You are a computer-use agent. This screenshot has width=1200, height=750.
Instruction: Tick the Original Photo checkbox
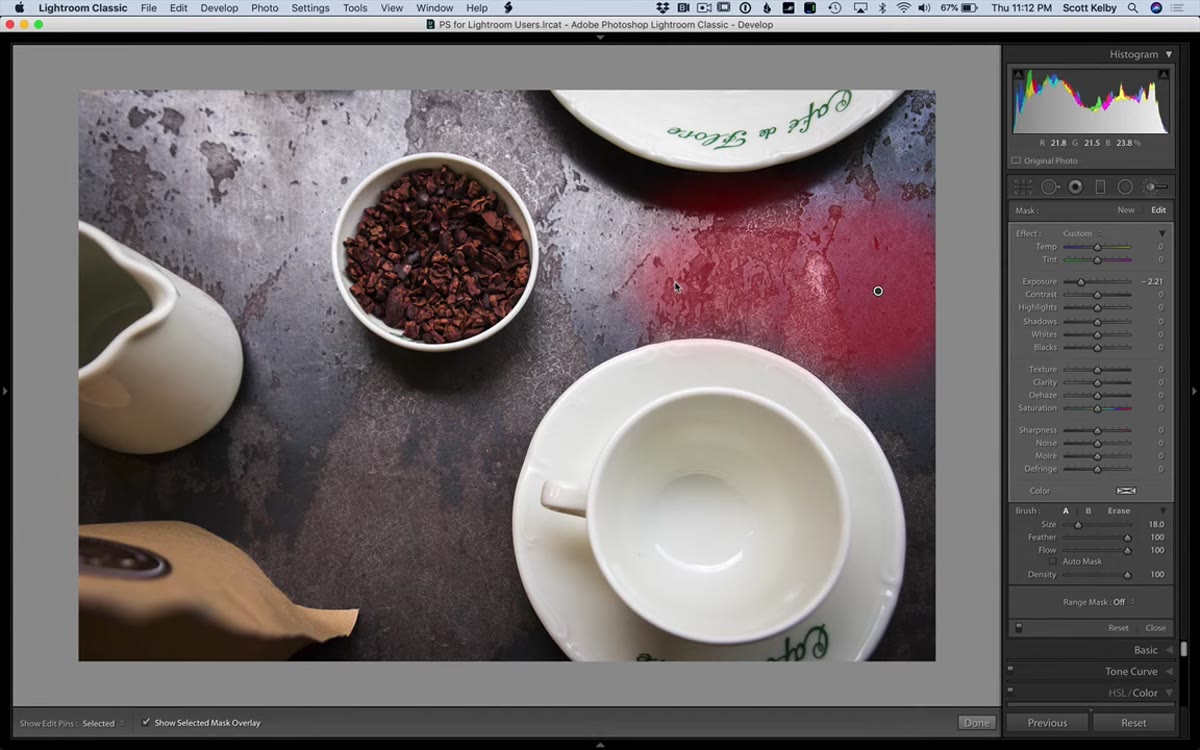pyautogui.click(x=1016, y=160)
